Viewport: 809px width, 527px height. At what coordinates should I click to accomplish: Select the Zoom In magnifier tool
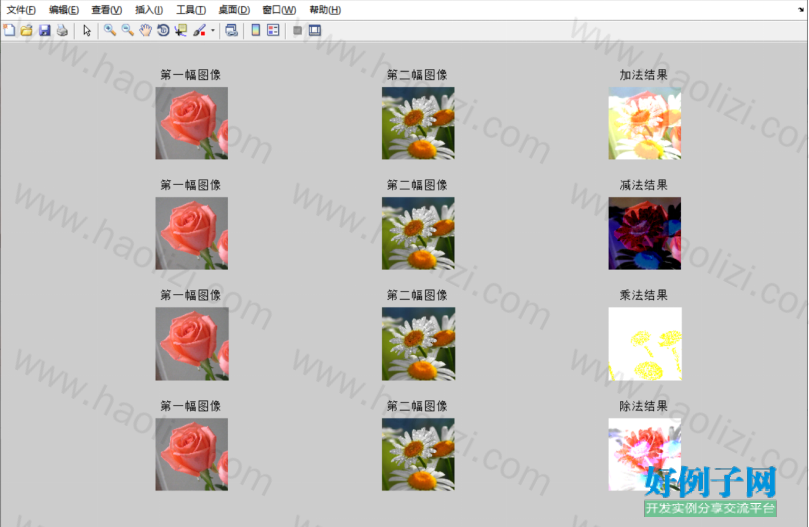tap(109, 30)
